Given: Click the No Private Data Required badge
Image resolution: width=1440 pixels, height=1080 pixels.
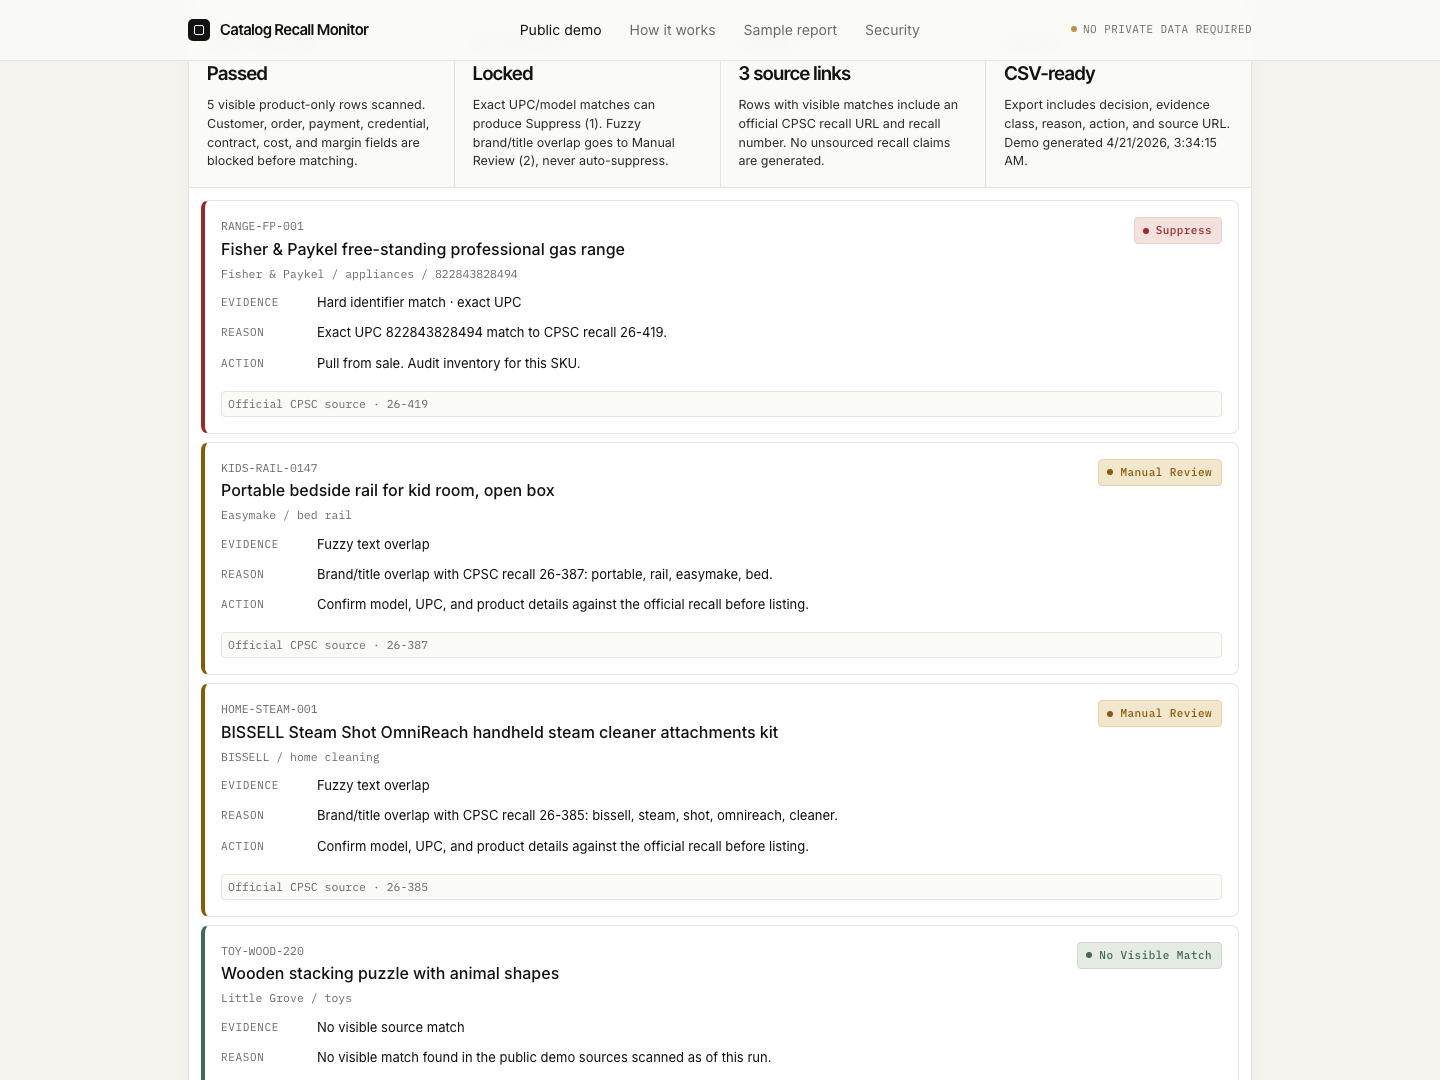Looking at the screenshot, I should coord(1161,30).
